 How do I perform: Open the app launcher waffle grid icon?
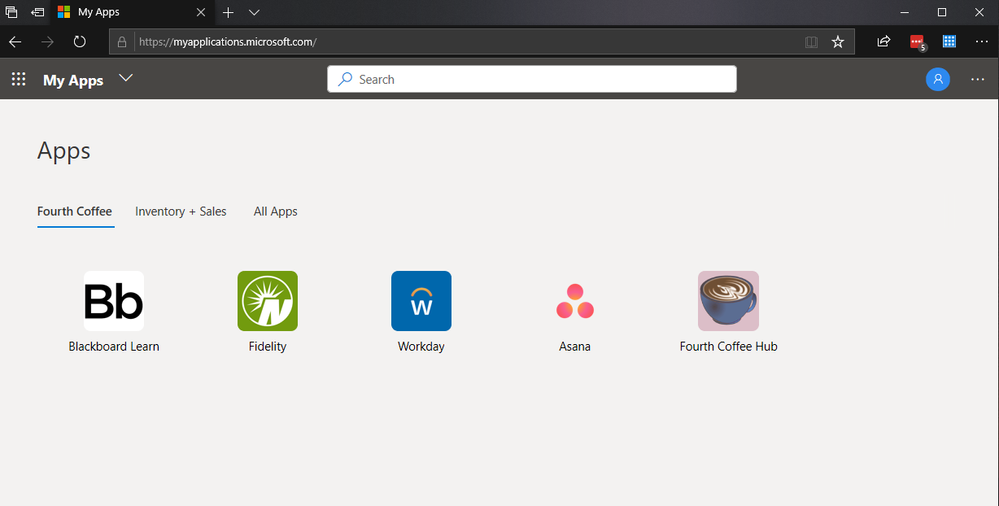[x=18, y=79]
